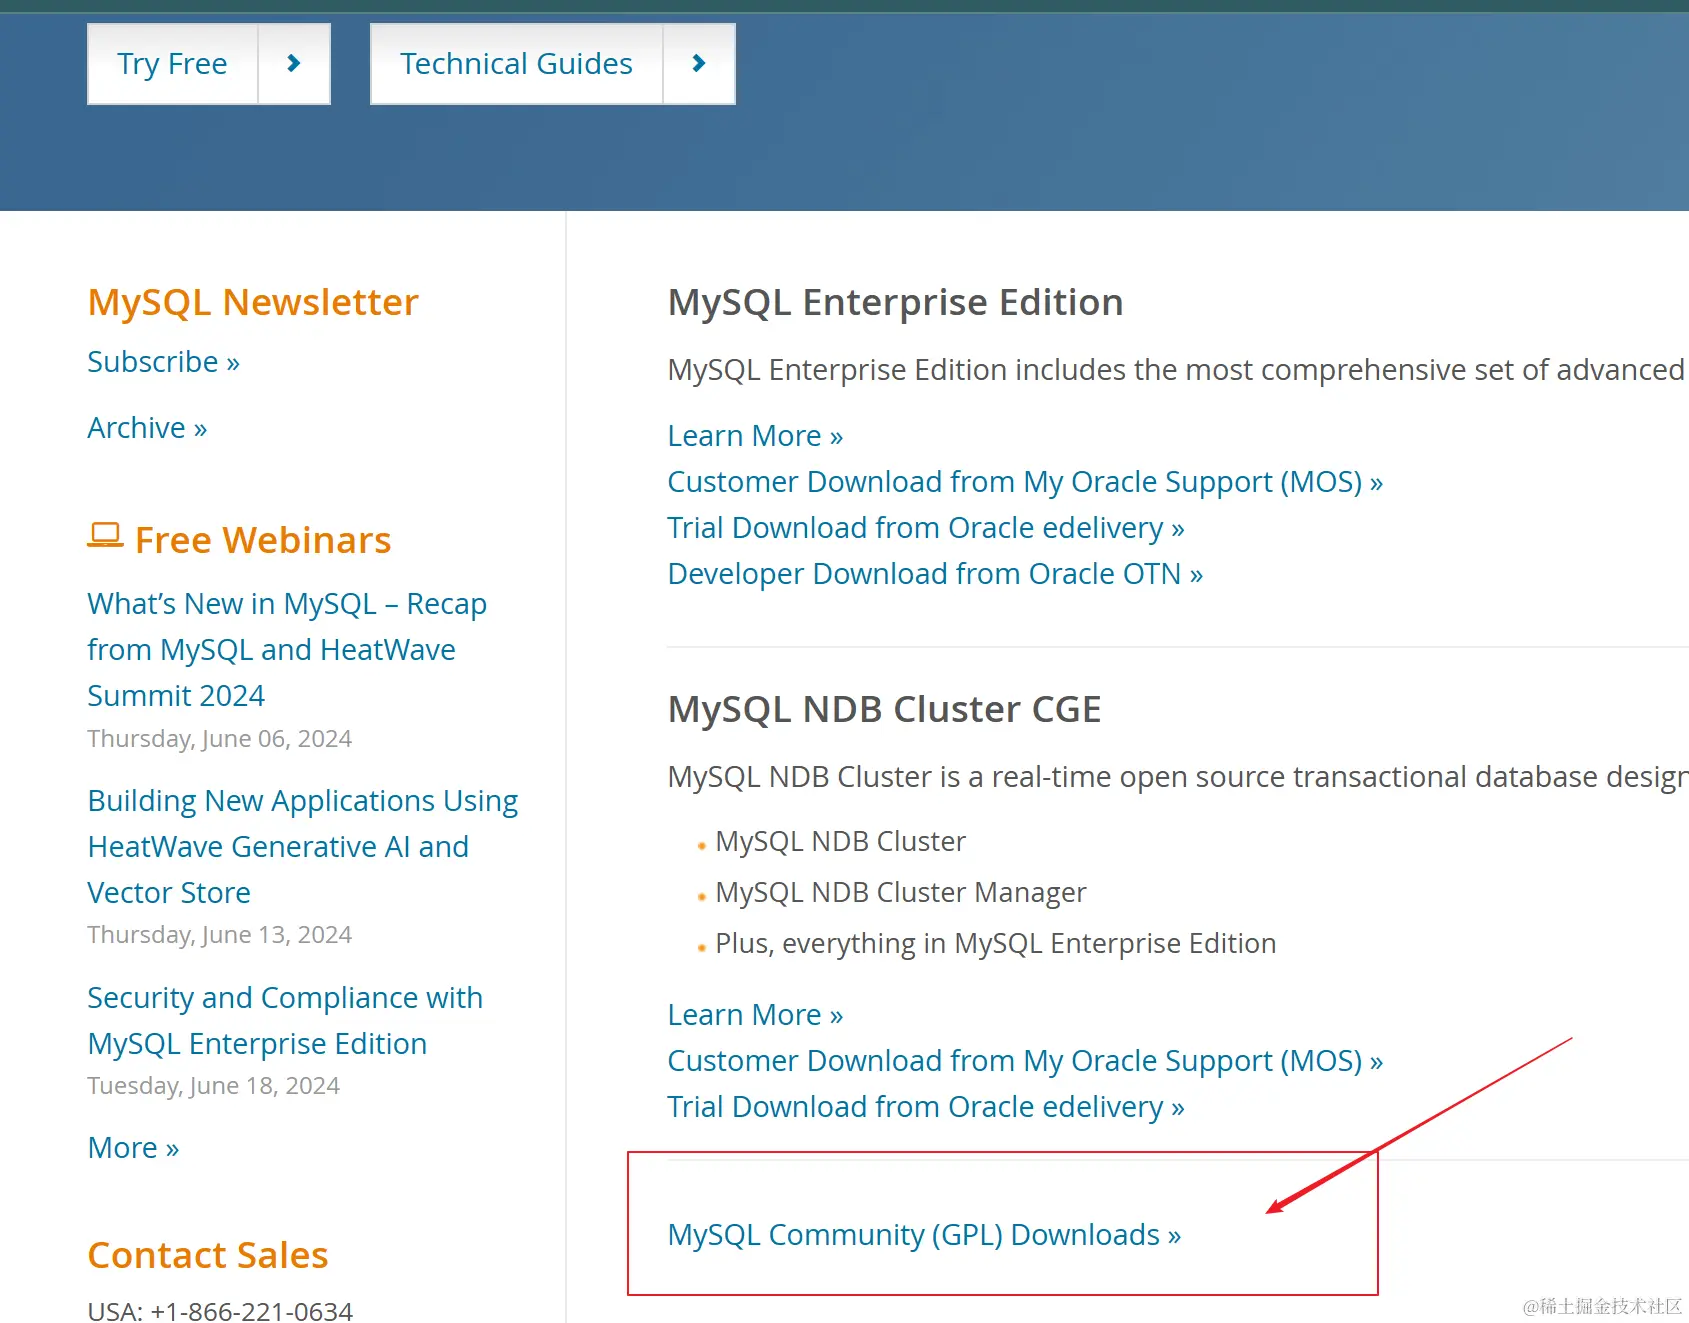Open Developer Download from Oracle OTN
This screenshot has height=1323, width=1689.
[x=934, y=574]
